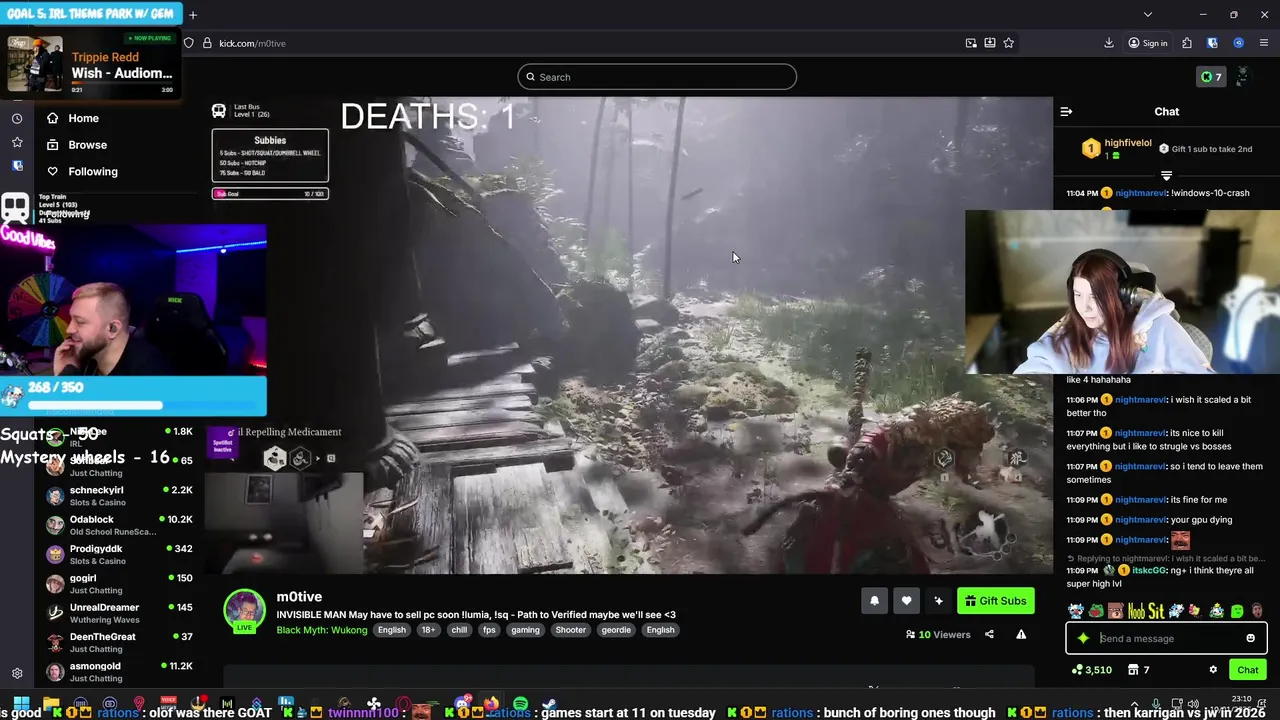Click the picture-in-picture icon in the address bar
Viewport: 1280px width, 720px height.
tap(971, 43)
